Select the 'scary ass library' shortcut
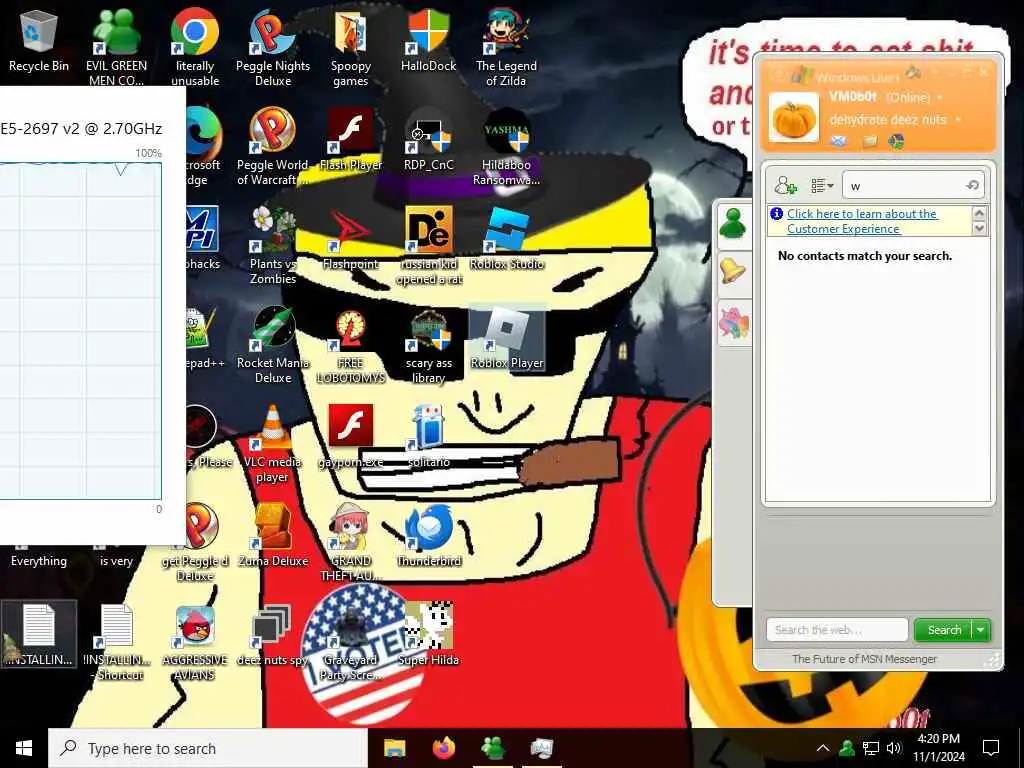 click(x=428, y=345)
